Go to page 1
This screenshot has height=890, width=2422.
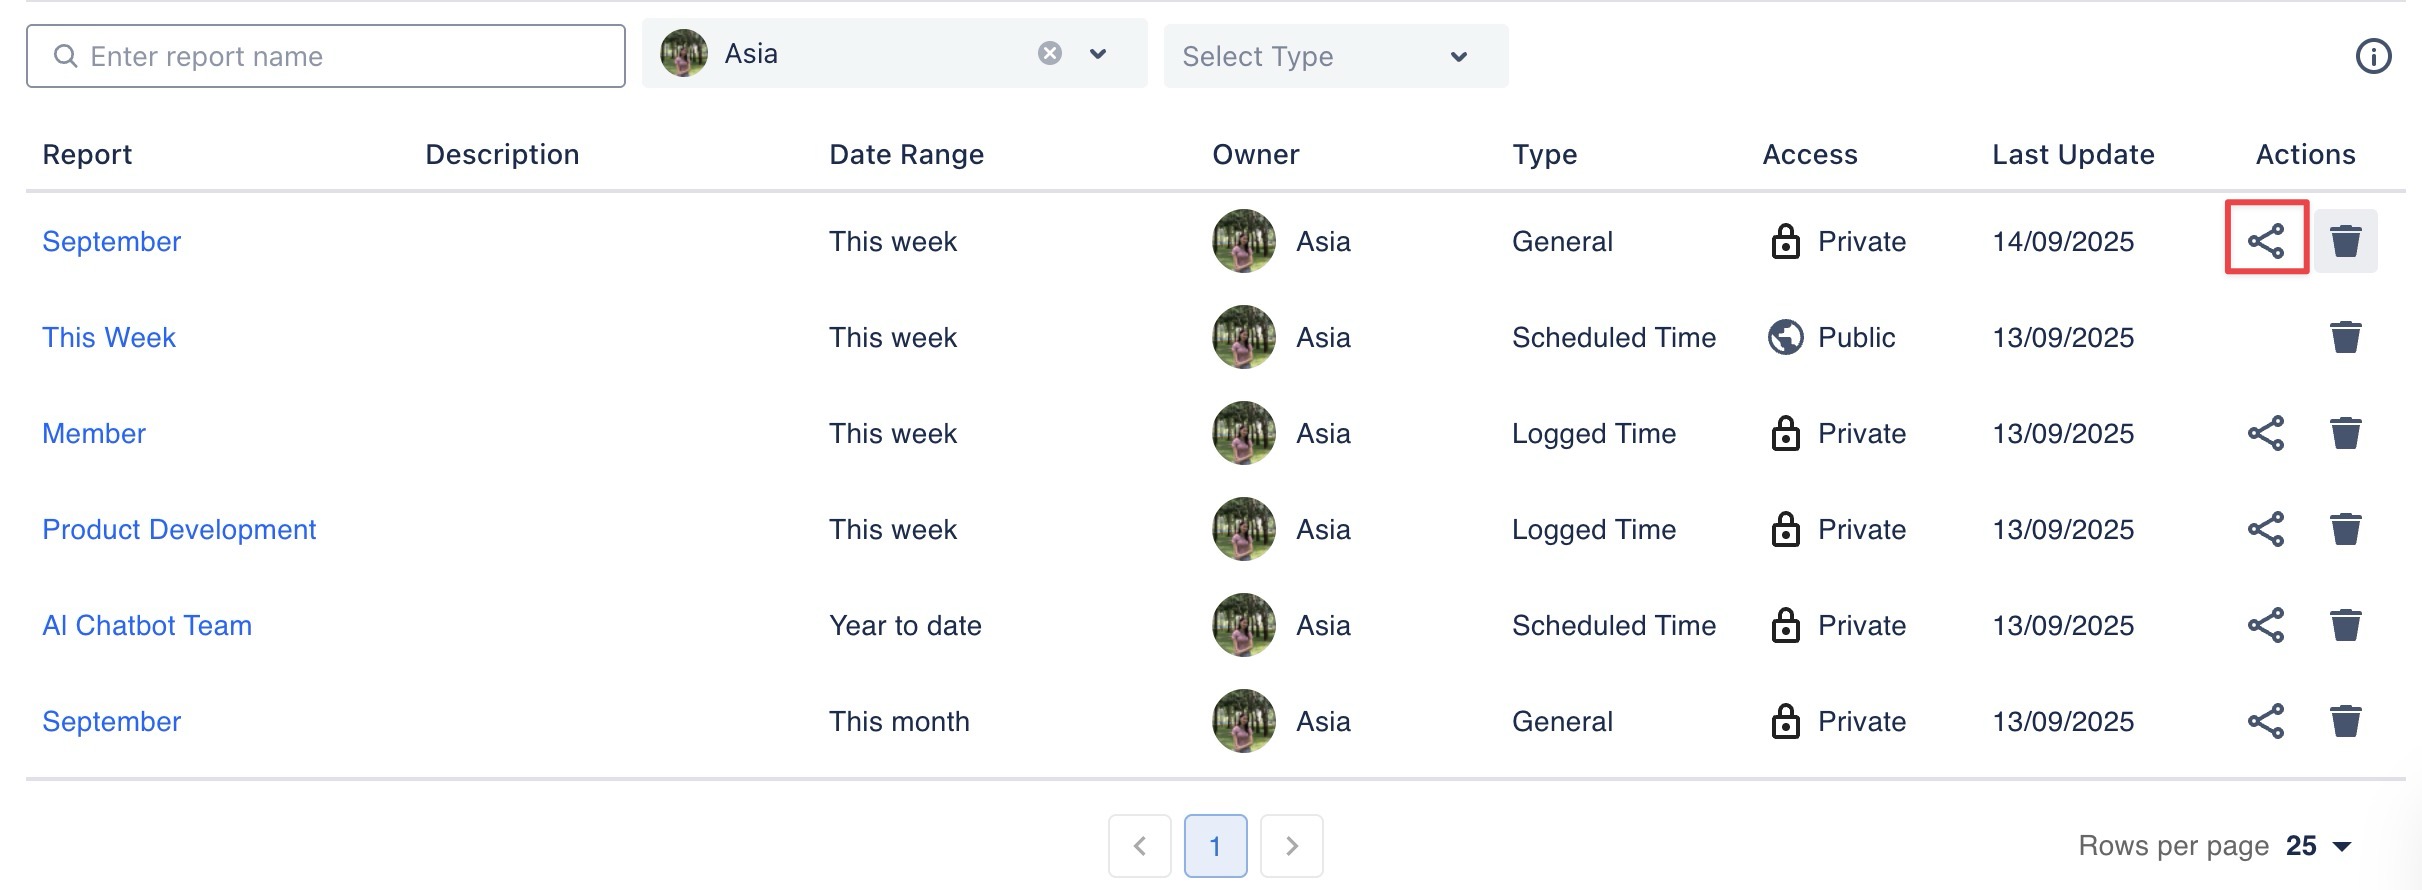(1215, 846)
